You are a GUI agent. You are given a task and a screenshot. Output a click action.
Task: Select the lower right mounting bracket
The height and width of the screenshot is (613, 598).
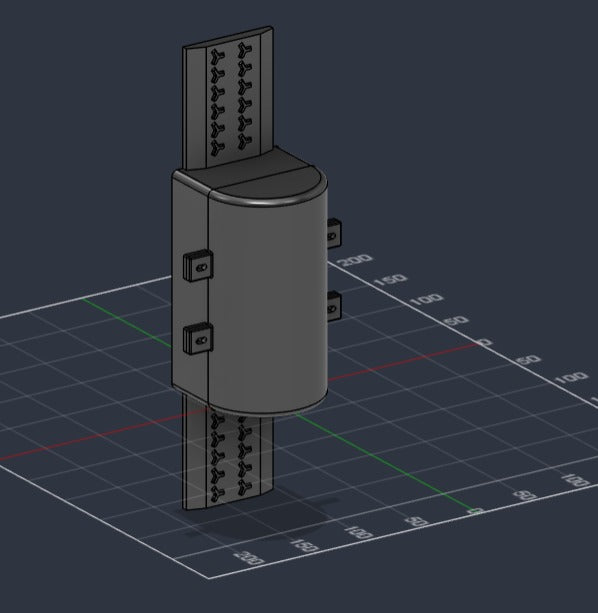tap(334, 306)
